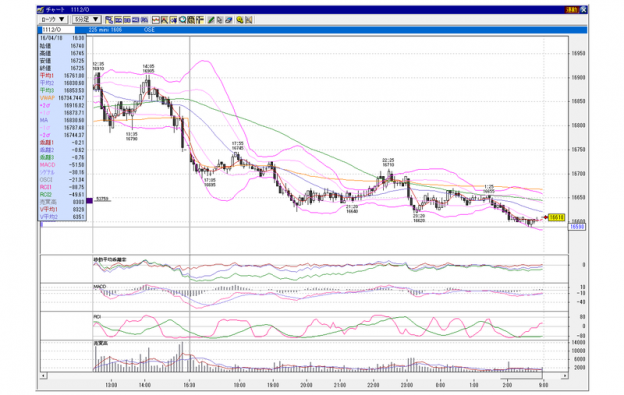Click the first chart layout toolbar icon

coord(109,19)
